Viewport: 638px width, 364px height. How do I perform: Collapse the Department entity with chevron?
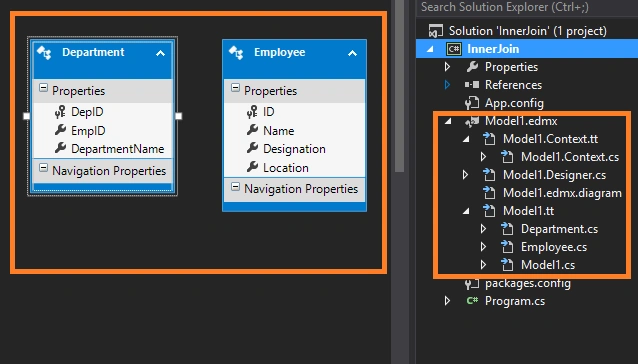pos(160,53)
